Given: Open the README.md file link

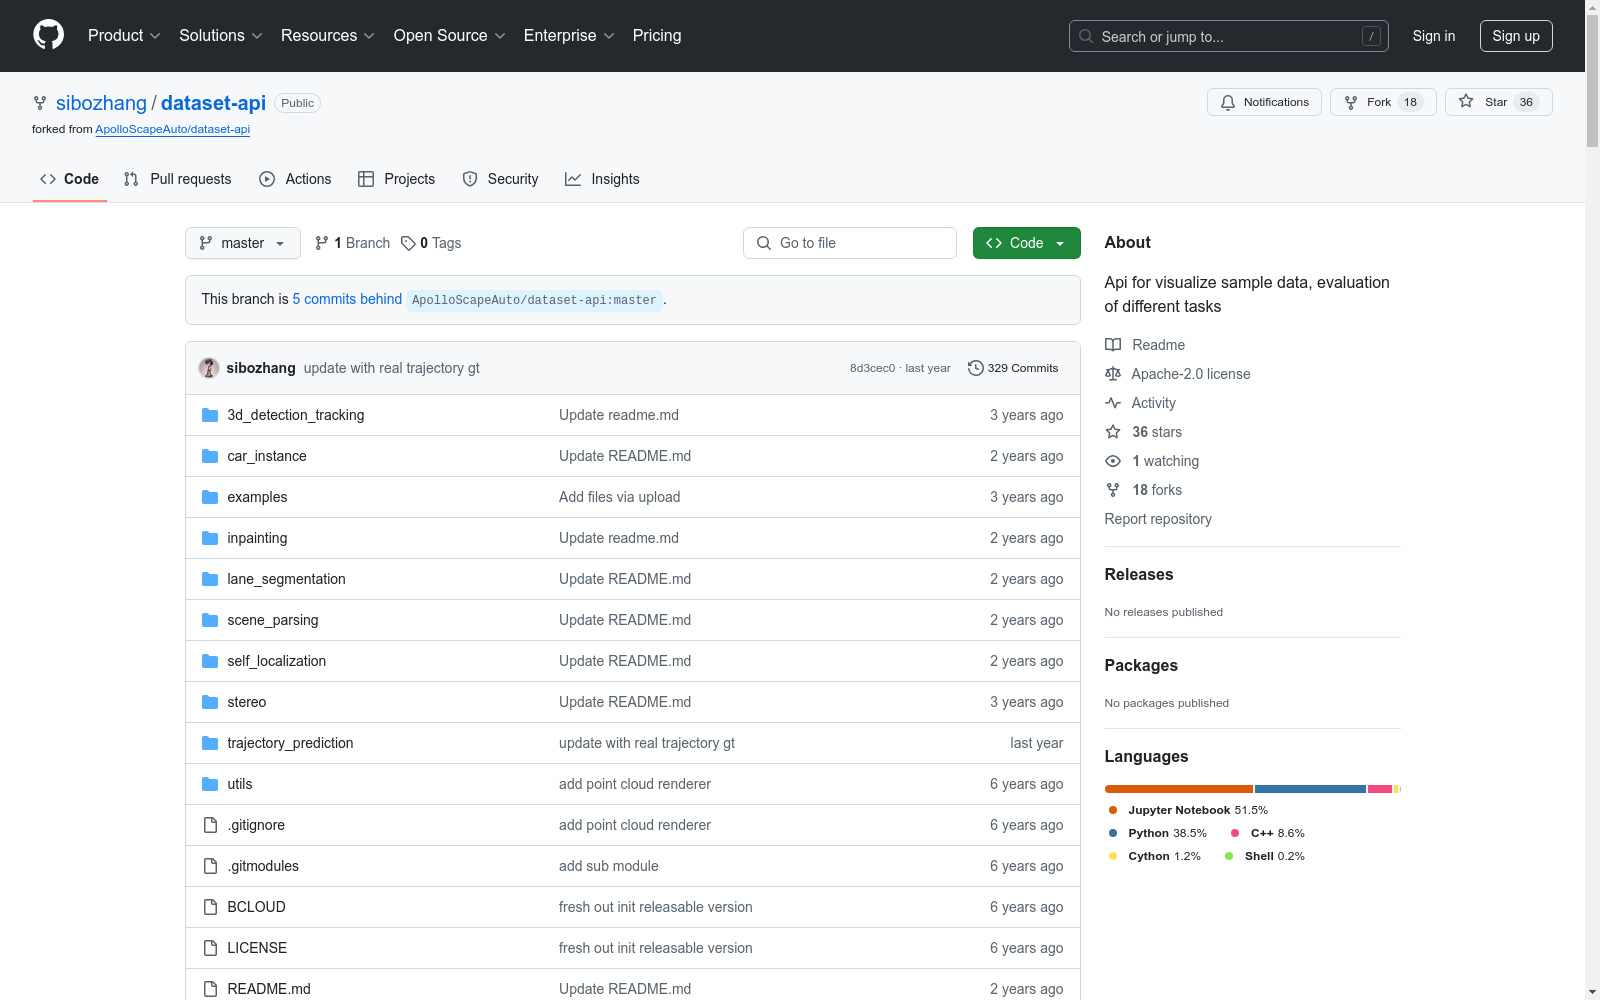Looking at the screenshot, I should [x=269, y=989].
